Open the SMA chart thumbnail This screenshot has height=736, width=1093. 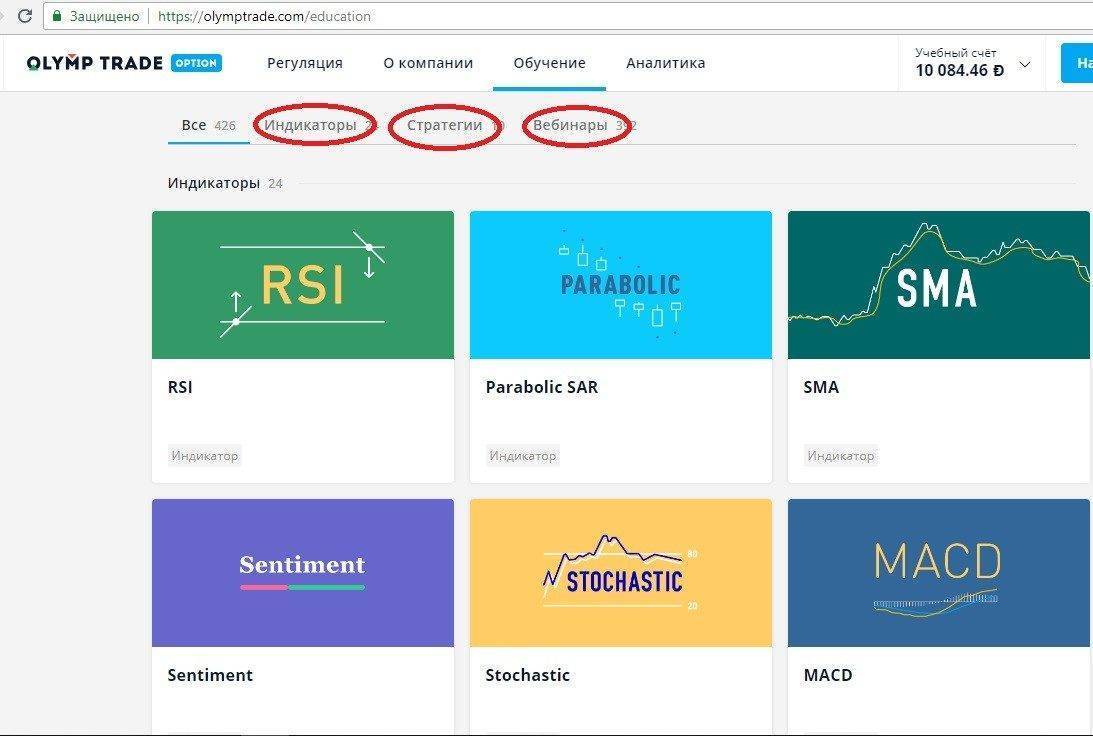(x=938, y=285)
